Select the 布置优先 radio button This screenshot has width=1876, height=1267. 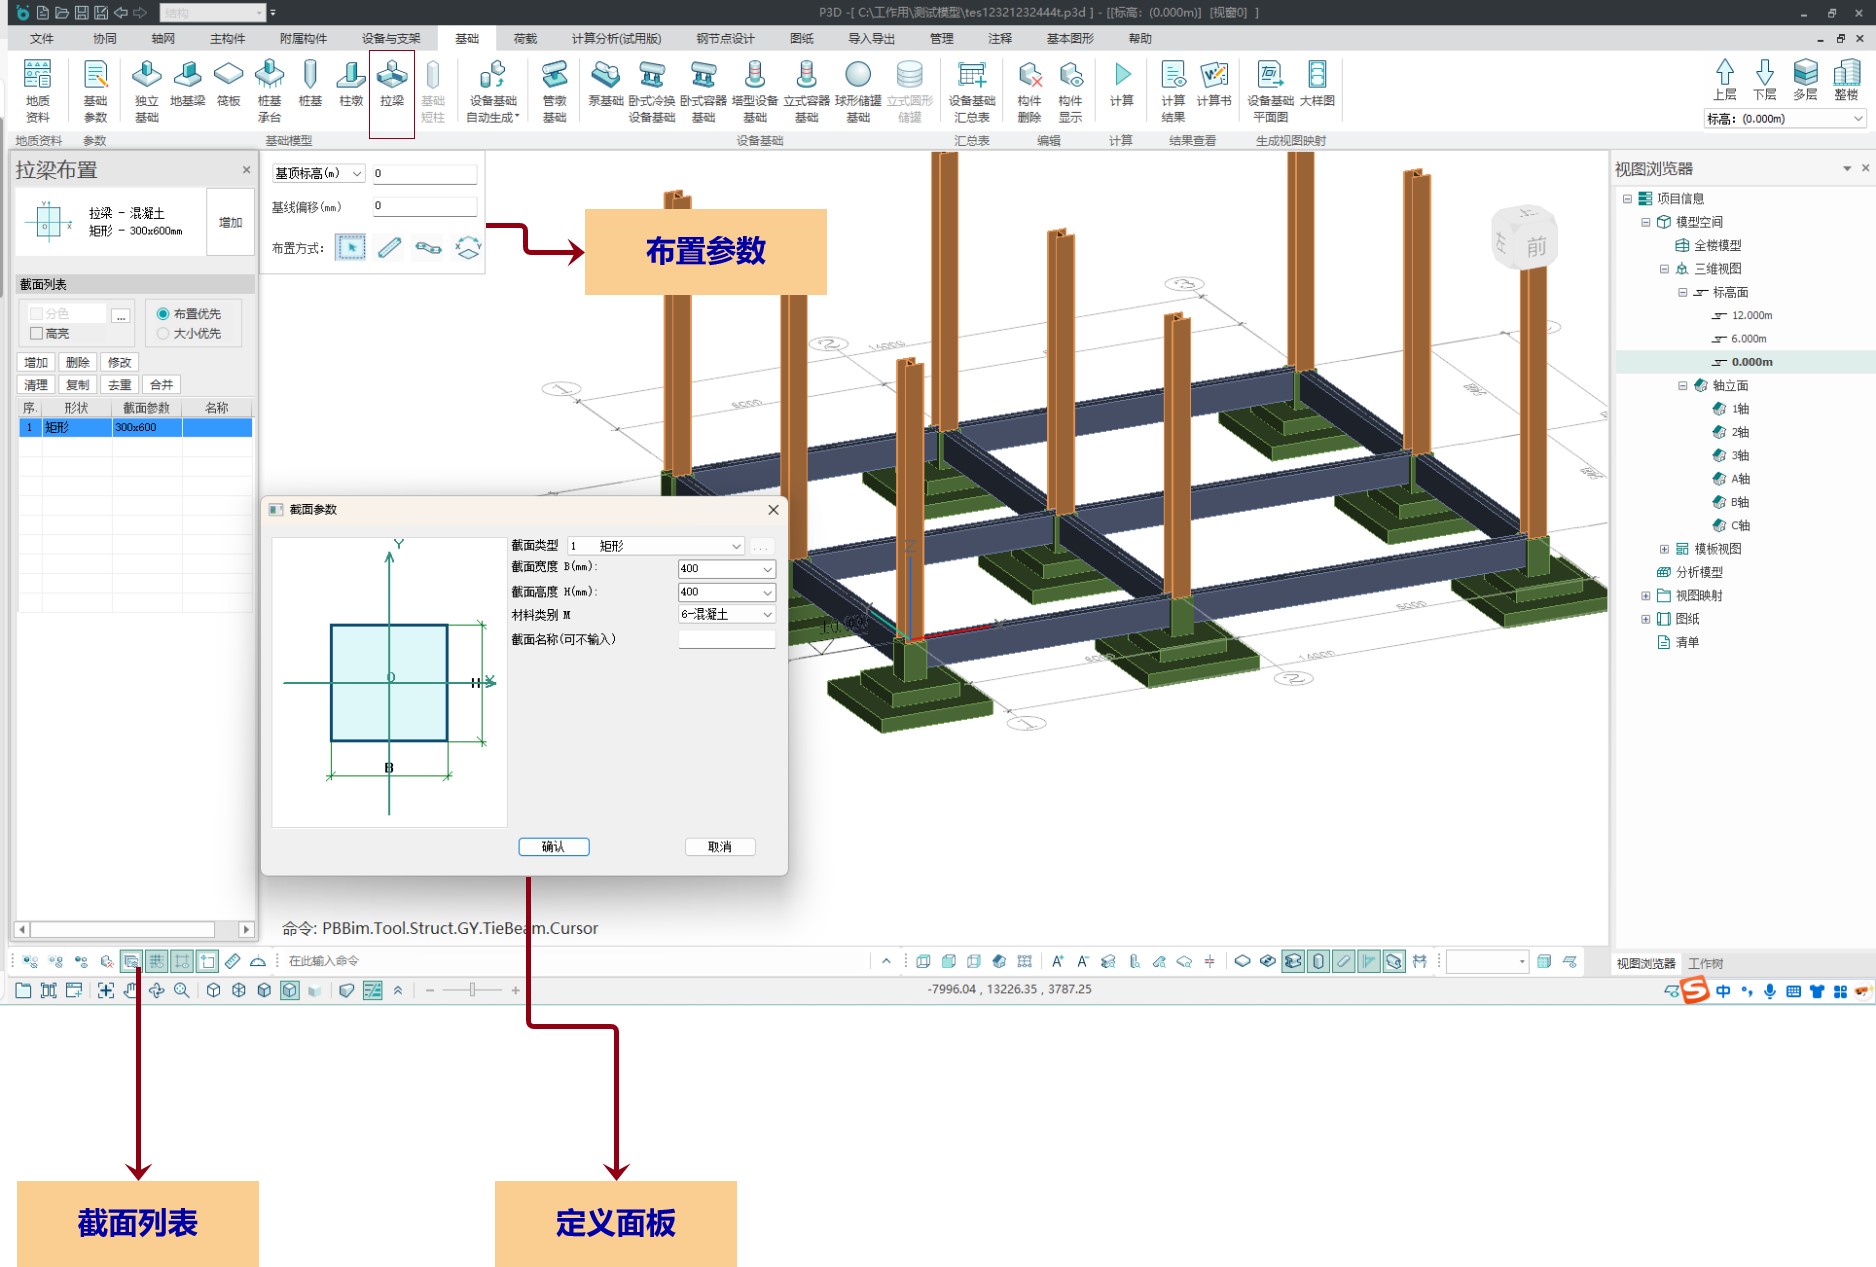(x=163, y=314)
